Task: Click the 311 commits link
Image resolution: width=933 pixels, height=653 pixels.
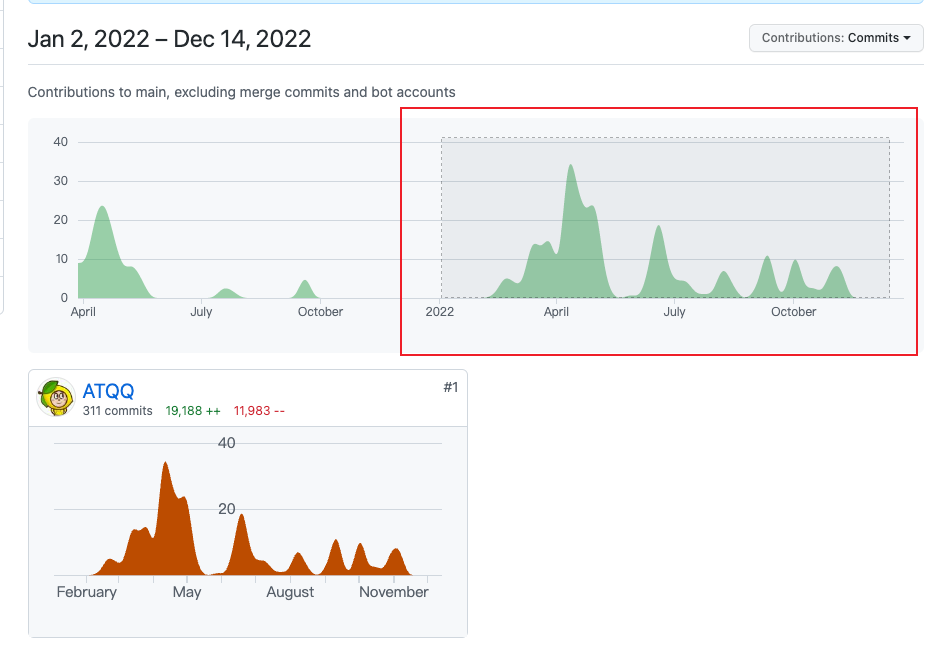Action: pyautogui.click(x=117, y=411)
